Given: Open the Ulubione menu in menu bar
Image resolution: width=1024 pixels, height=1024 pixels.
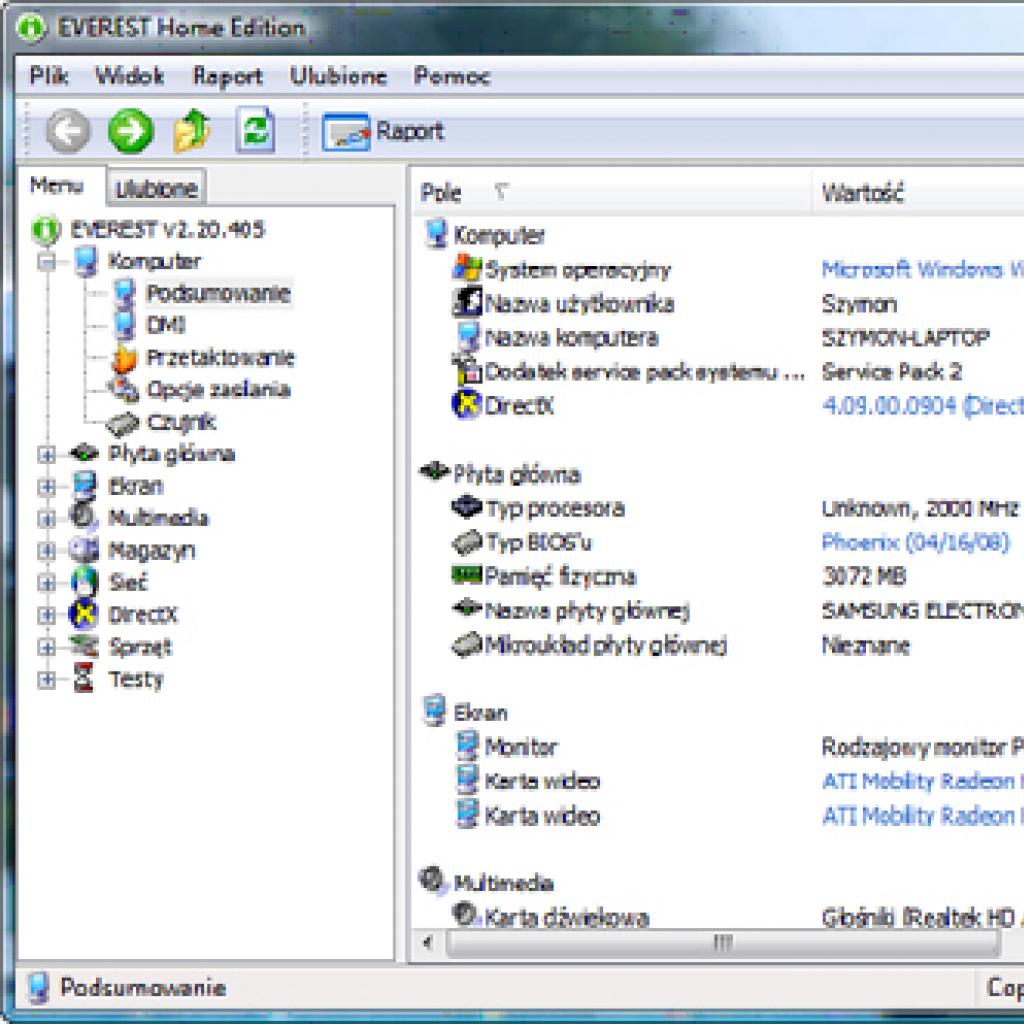Looking at the screenshot, I should click(338, 76).
